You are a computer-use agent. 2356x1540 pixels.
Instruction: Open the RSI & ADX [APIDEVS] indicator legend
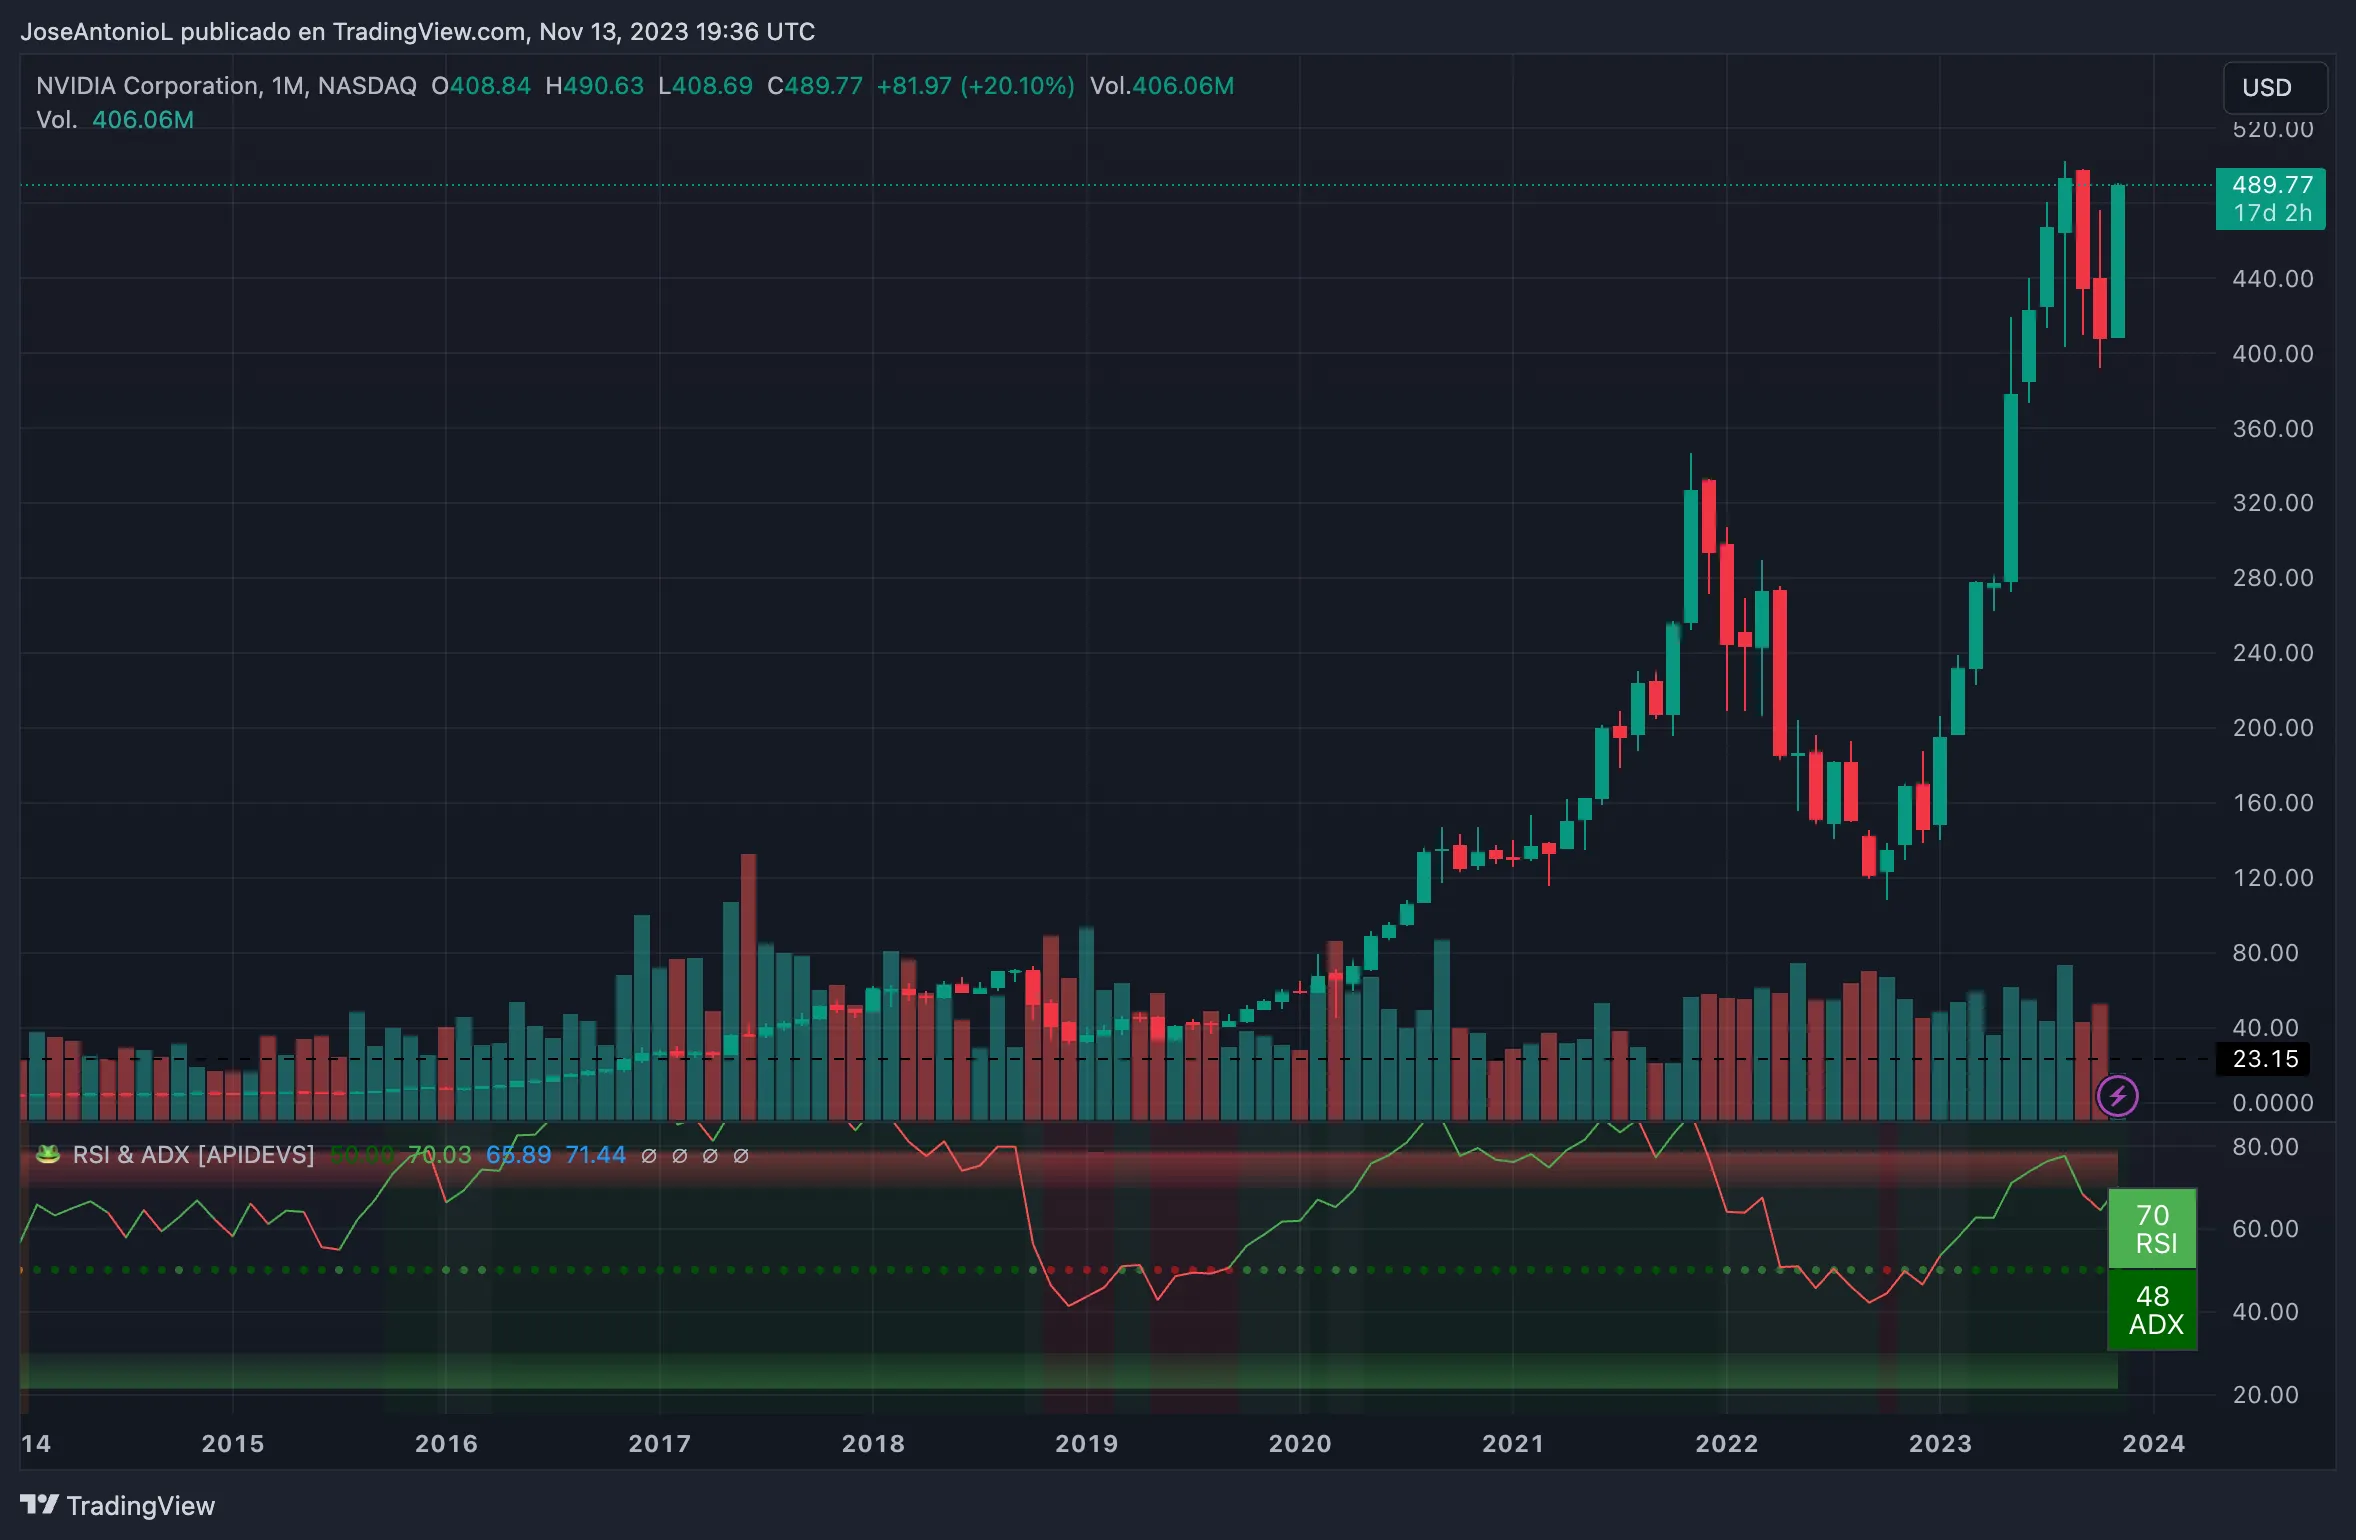coord(193,1155)
